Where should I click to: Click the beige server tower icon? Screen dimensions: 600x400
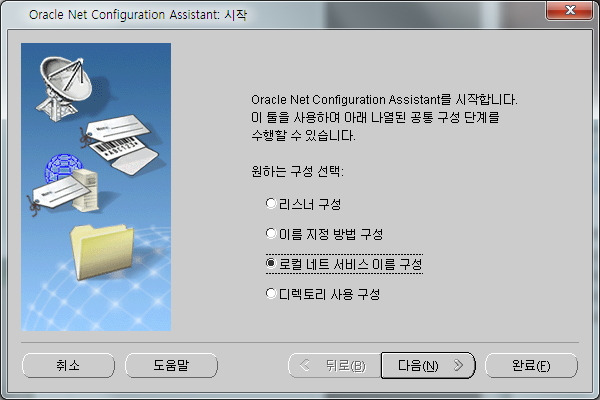coord(86,190)
